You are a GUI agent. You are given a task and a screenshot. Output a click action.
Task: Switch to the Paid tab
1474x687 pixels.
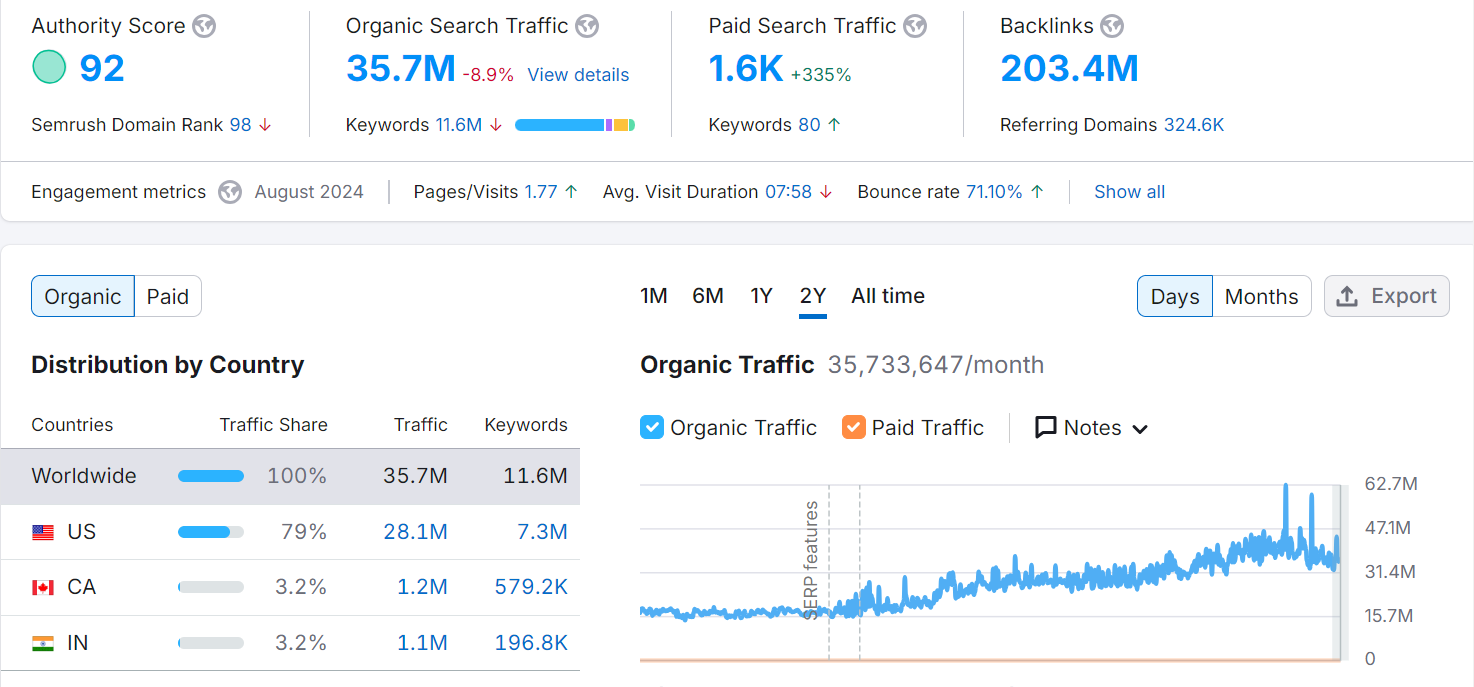pyautogui.click(x=168, y=296)
